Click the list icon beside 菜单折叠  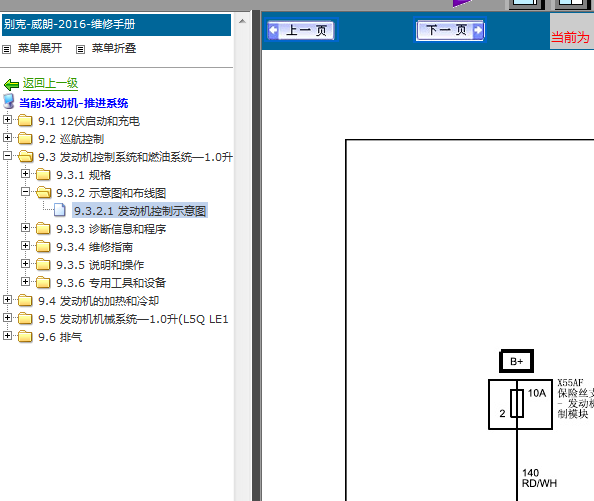pos(80,49)
